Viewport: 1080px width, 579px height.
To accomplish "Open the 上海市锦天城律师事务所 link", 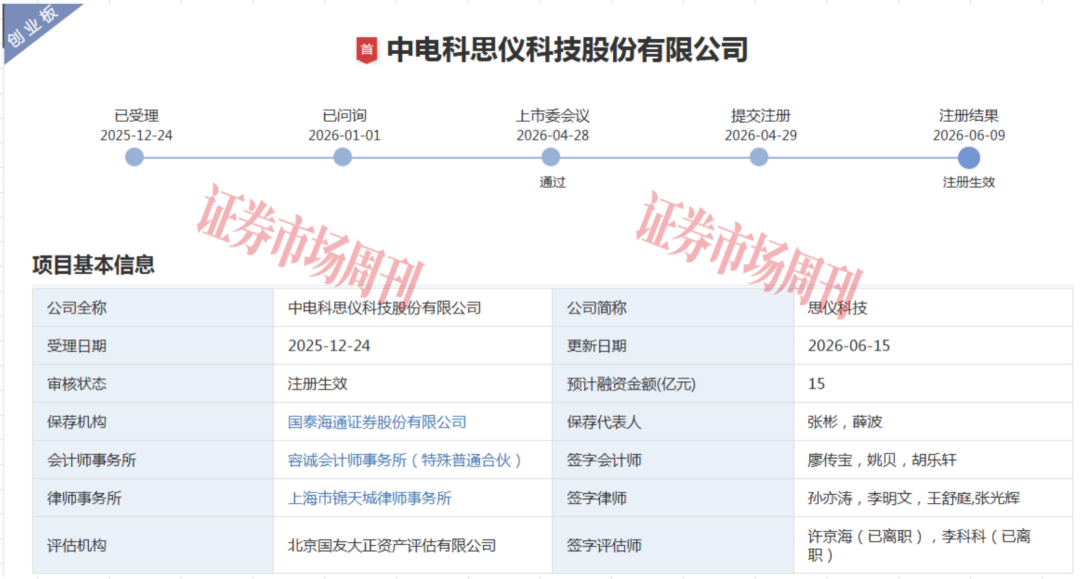I will coord(369,498).
